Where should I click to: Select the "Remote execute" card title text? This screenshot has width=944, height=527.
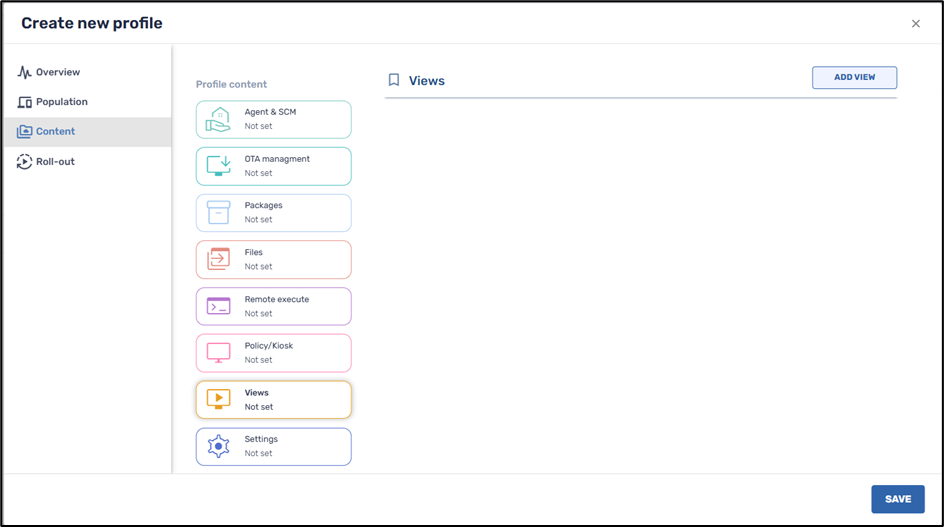tap(277, 299)
